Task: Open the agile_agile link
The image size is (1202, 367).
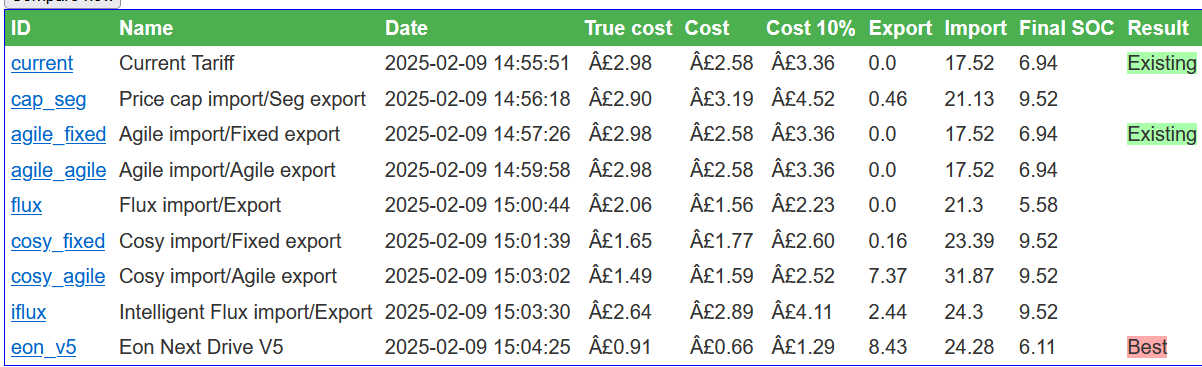Action: click(x=58, y=170)
